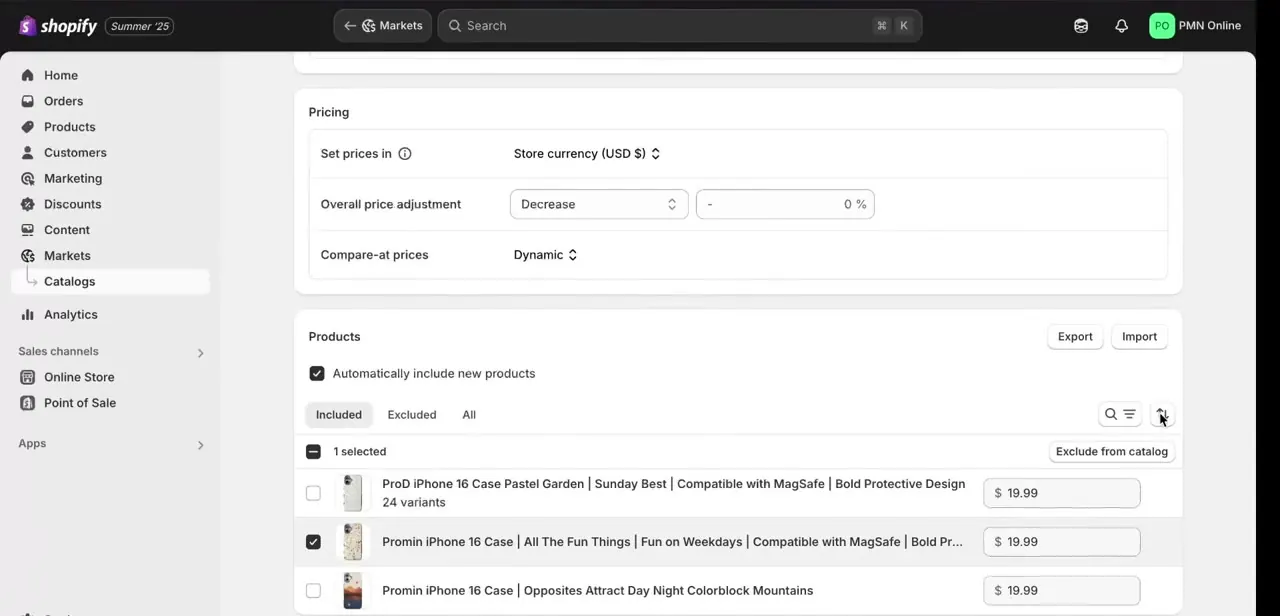Click Exclude from catalog button
The image size is (1280, 616).
[1112, 452]
